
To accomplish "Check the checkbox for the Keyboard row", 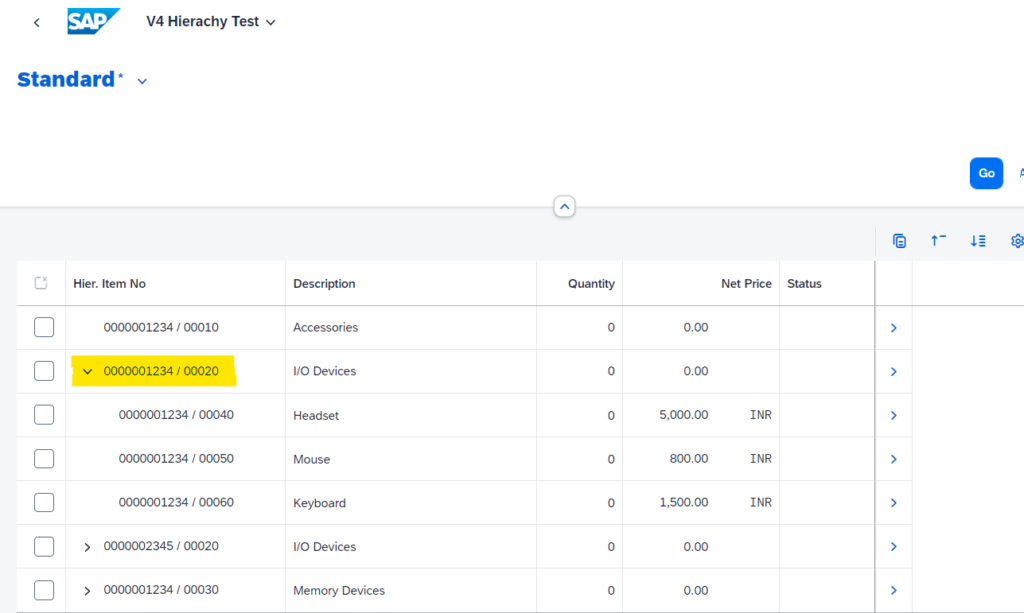I will coord(43,502).
